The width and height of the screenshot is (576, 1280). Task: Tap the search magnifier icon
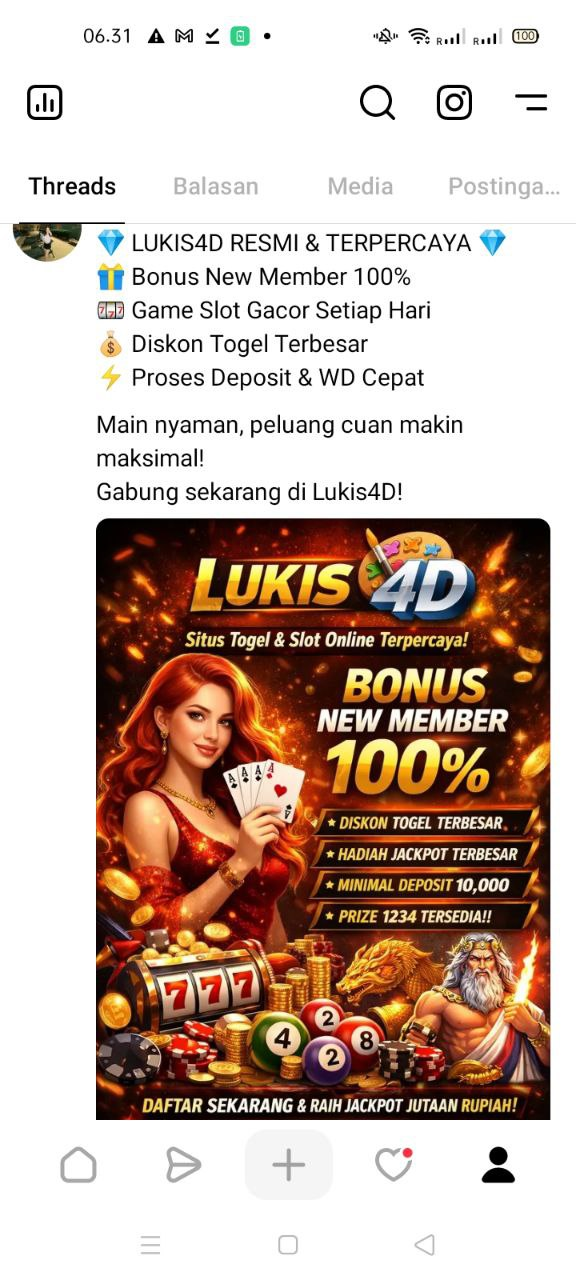click(x=377, y=102)
